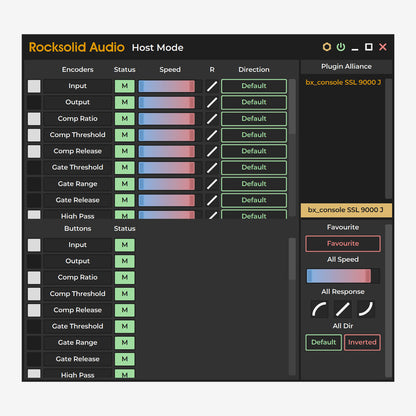This screenshot has height=416, width=416.
Task: Toggle Output encoder M status
Action: [125, 102]
